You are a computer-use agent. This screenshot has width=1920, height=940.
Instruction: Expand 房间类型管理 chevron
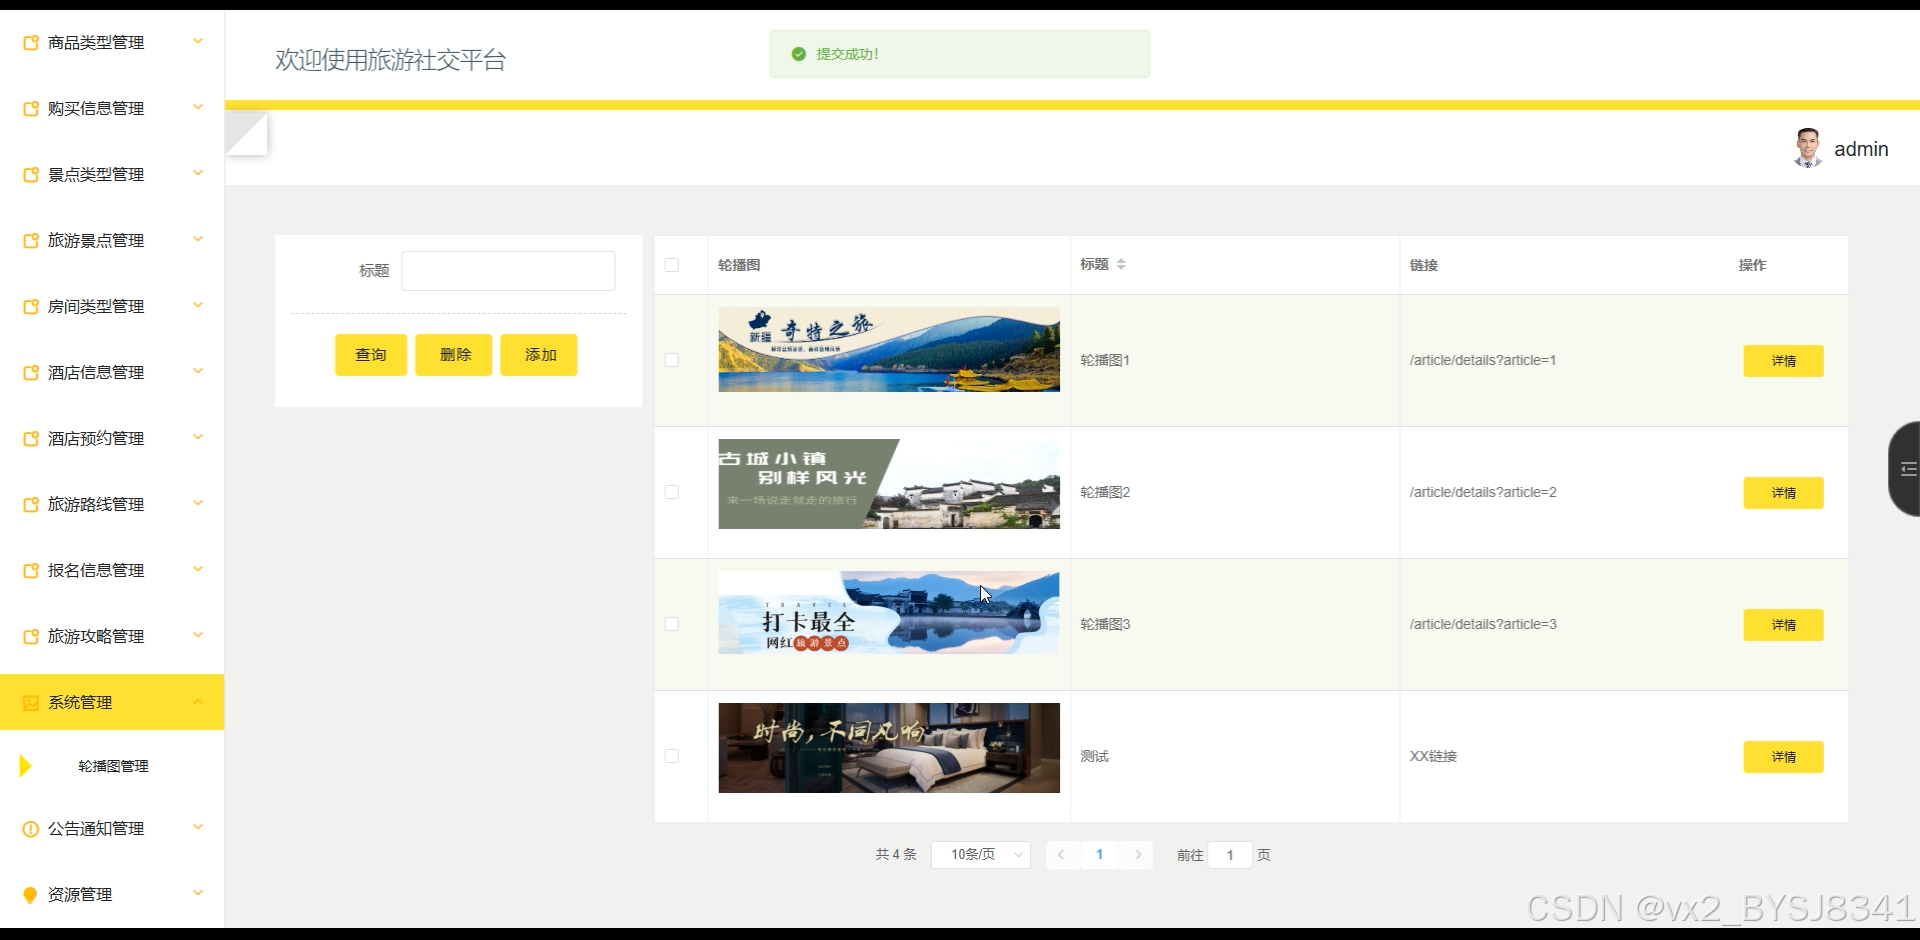(198, 305)
